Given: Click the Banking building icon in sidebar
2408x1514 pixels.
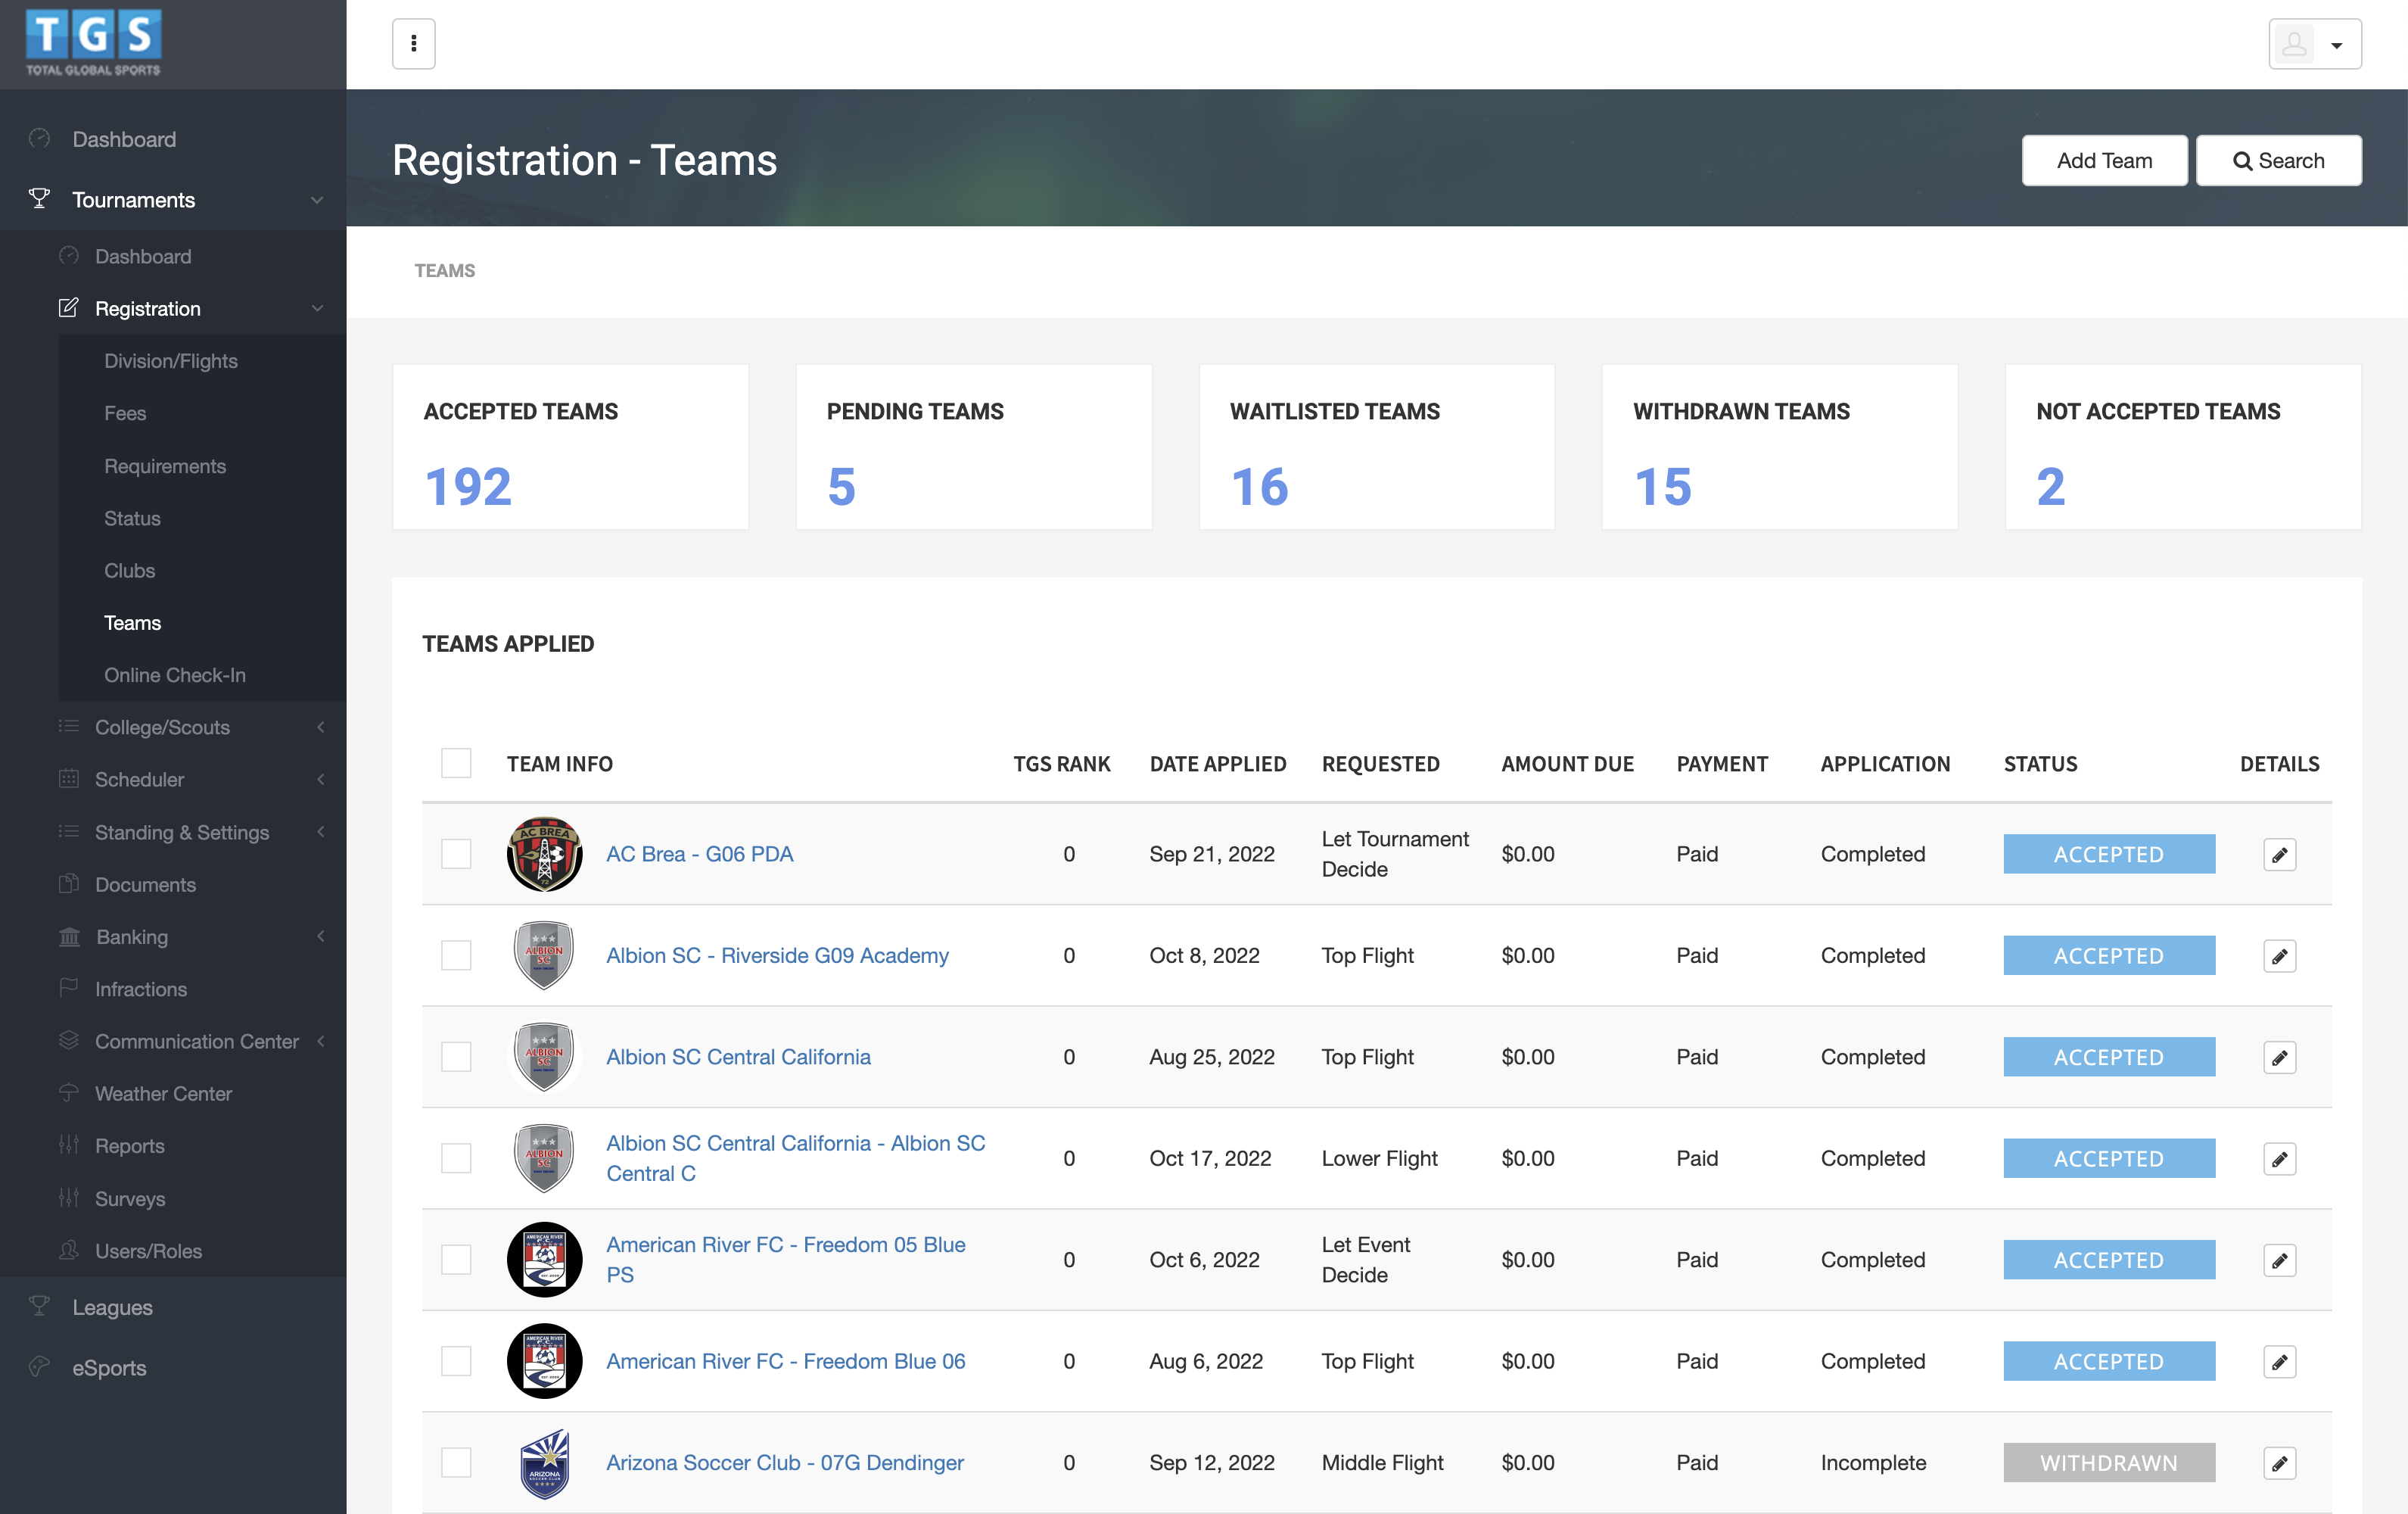Looking at the screenshot, I should [69, 937].
